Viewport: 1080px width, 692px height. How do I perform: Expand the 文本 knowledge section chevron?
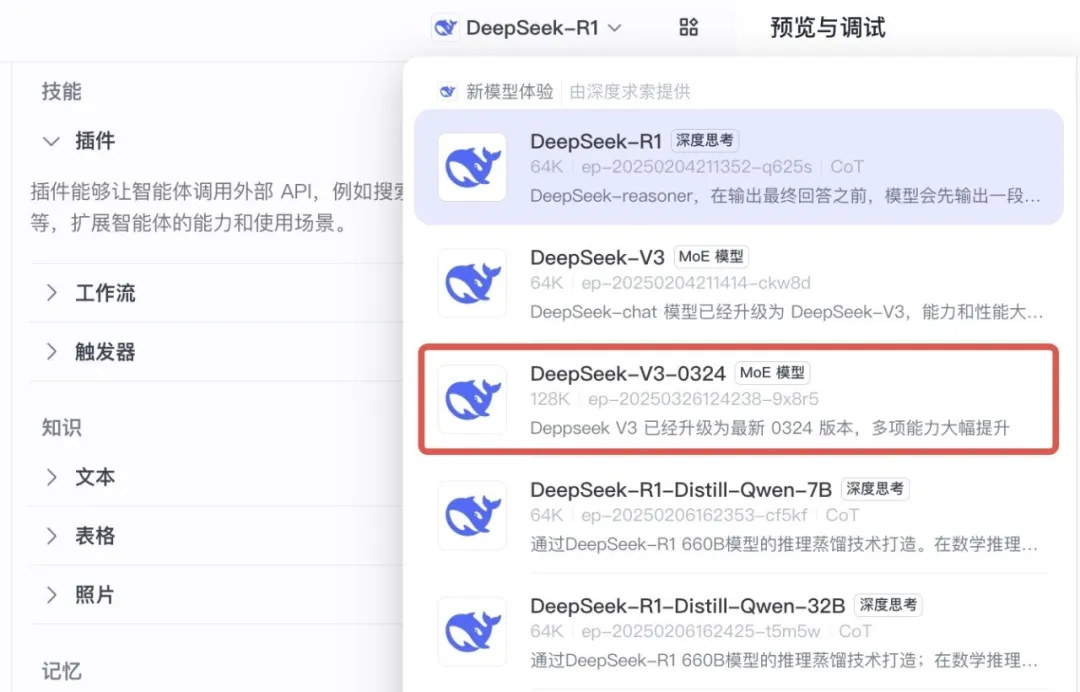tap(52, 476)
